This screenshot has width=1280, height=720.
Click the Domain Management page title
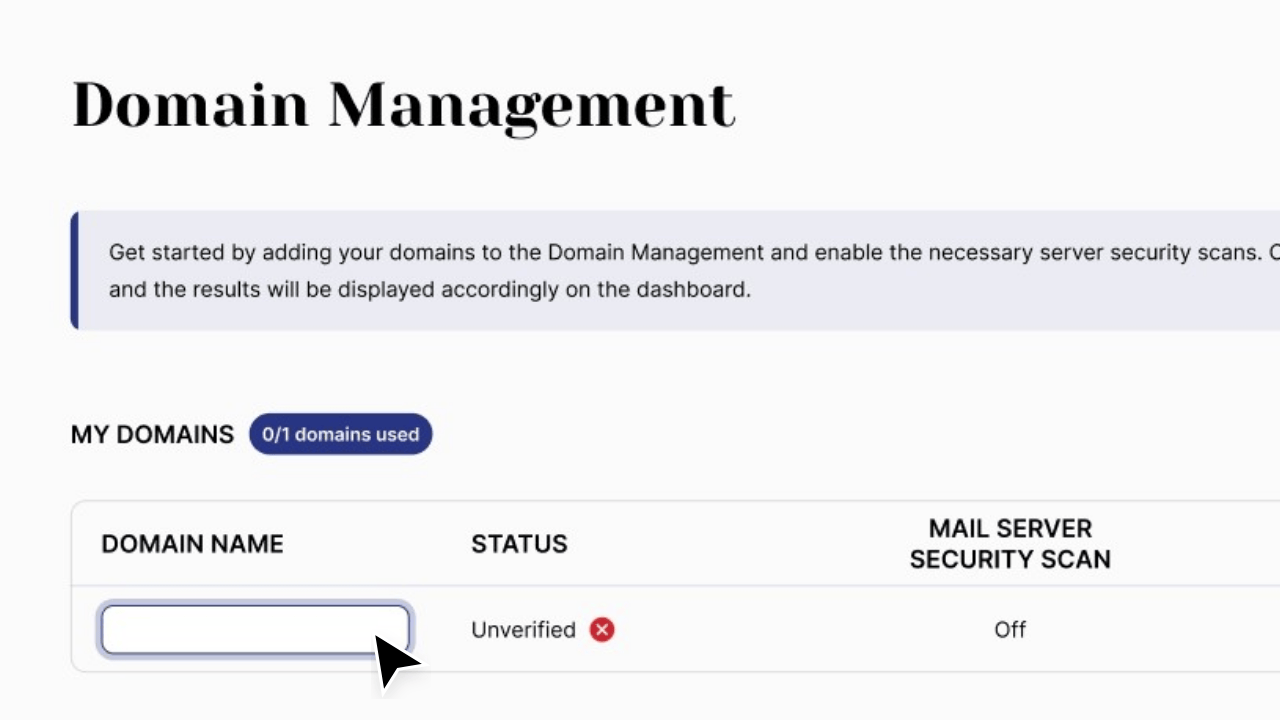click(x=402, y=104)
